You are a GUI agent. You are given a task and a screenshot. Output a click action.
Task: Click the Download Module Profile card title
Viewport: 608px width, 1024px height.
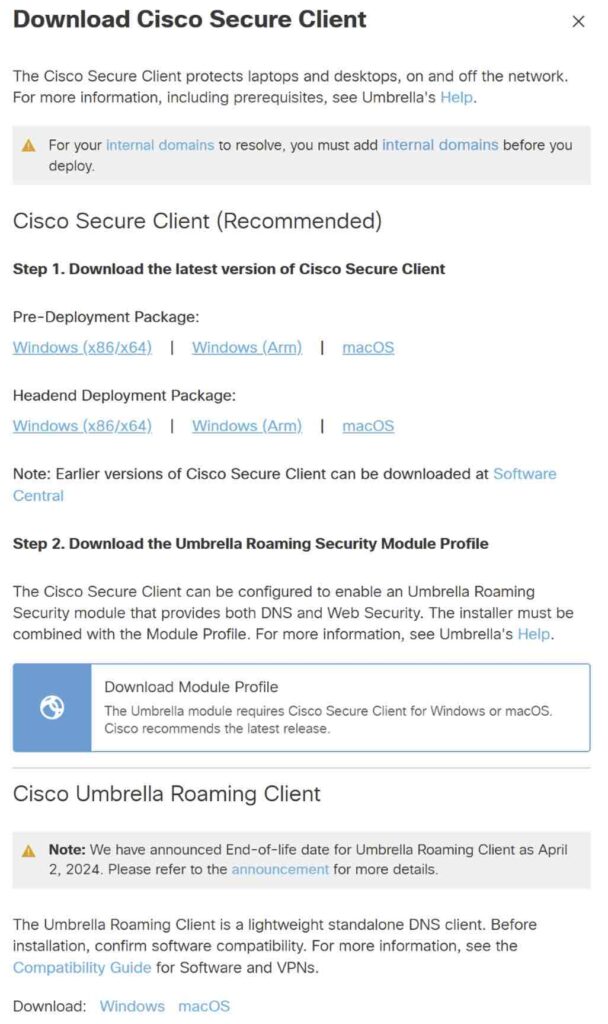(x=191, y=687)
